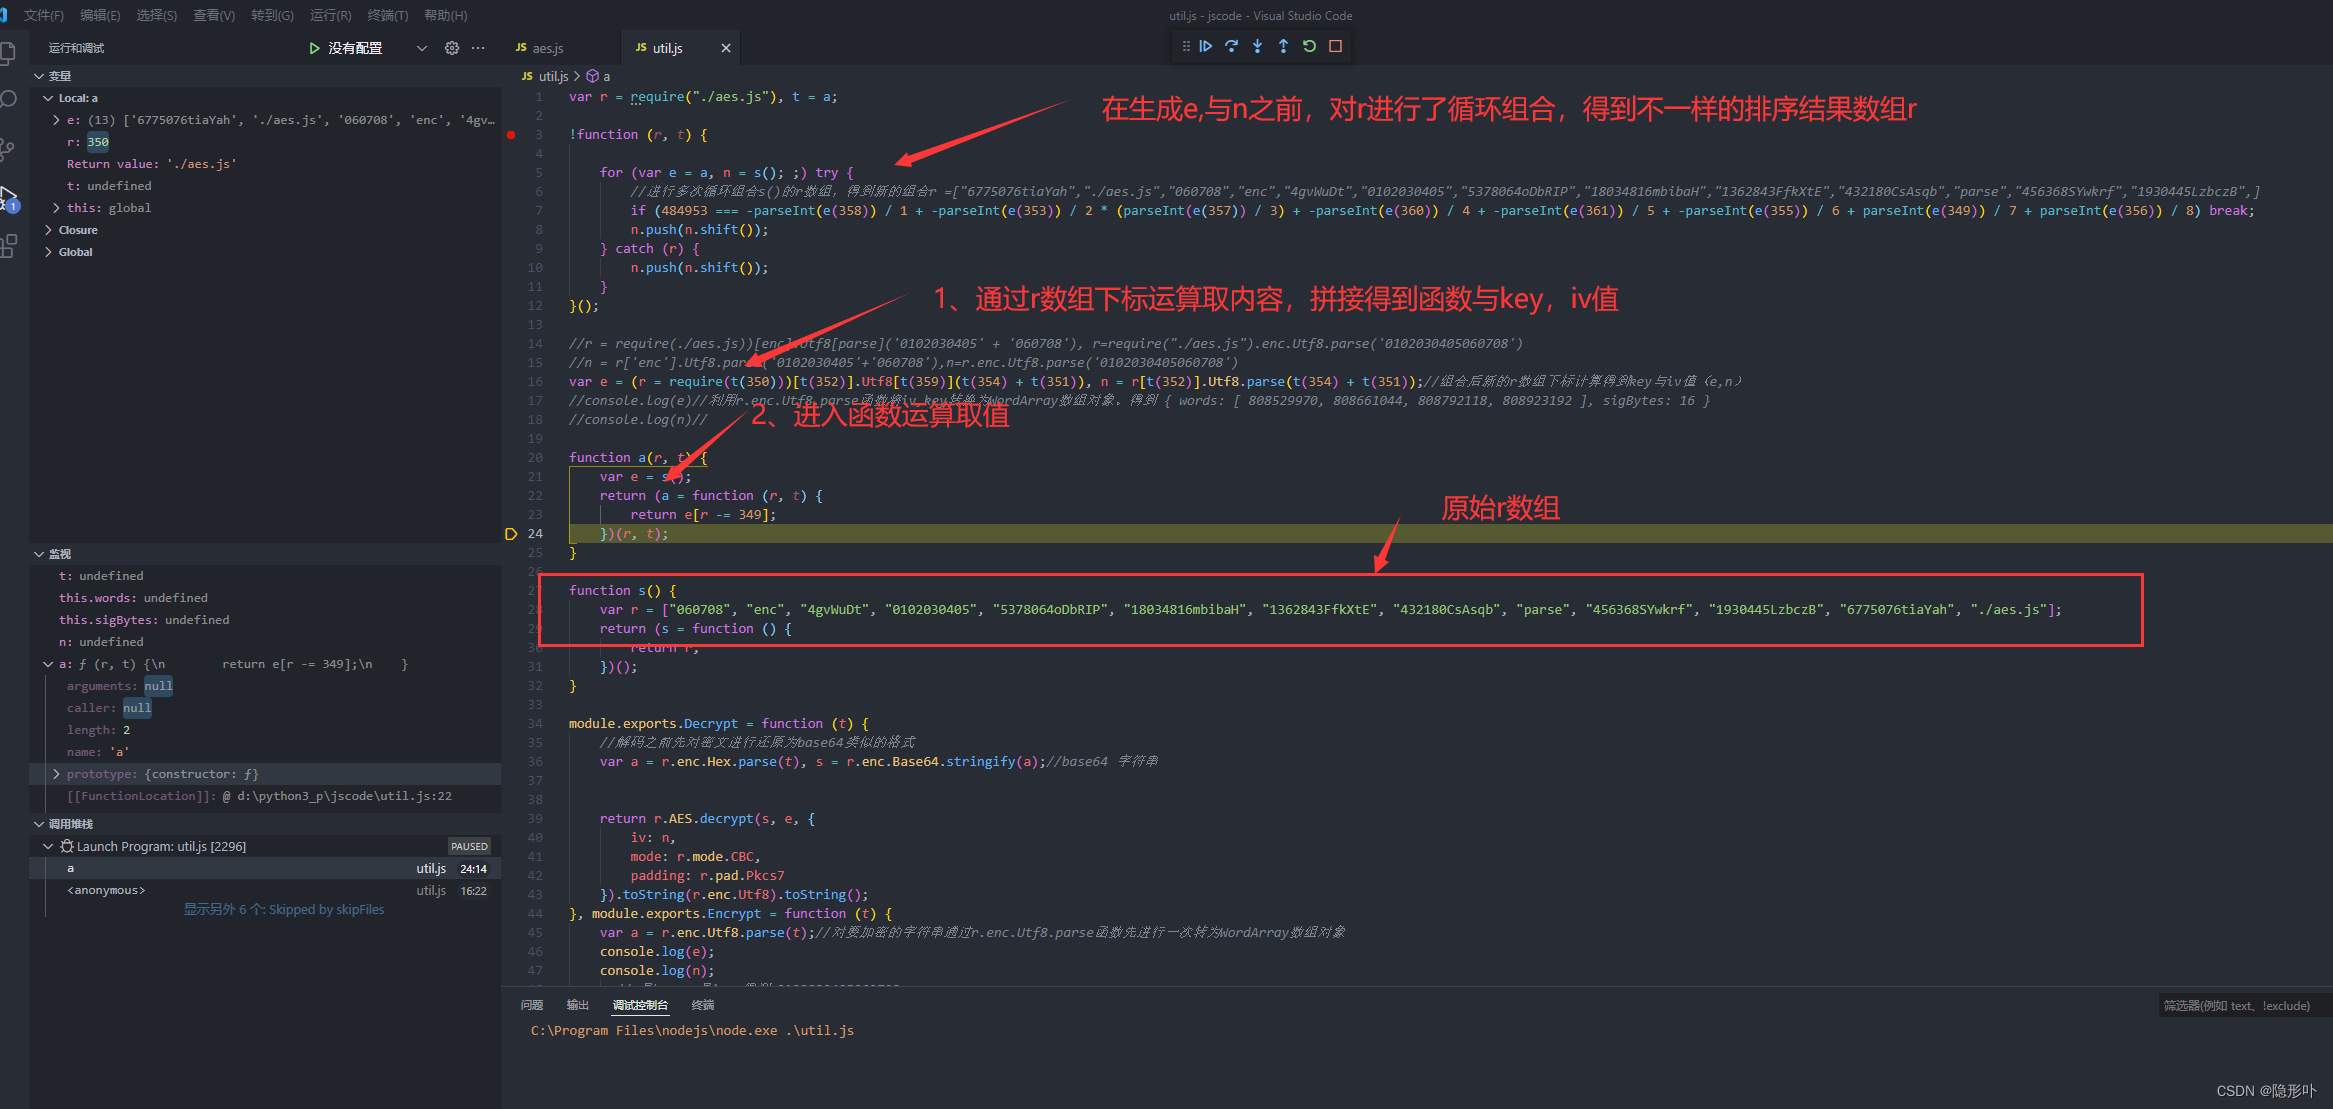Image resolution: width=2333 pixels, height=1109 pixels.
Task: Grab the debug toolbar drag handle
Action: tap(1186, 46)
